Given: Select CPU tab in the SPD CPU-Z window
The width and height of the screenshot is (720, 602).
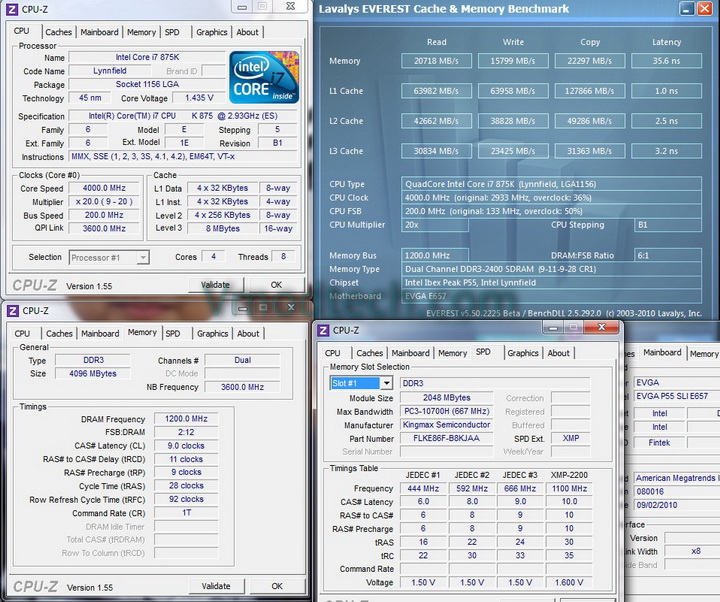Looking at the screenshot, I should click(332, 353).
